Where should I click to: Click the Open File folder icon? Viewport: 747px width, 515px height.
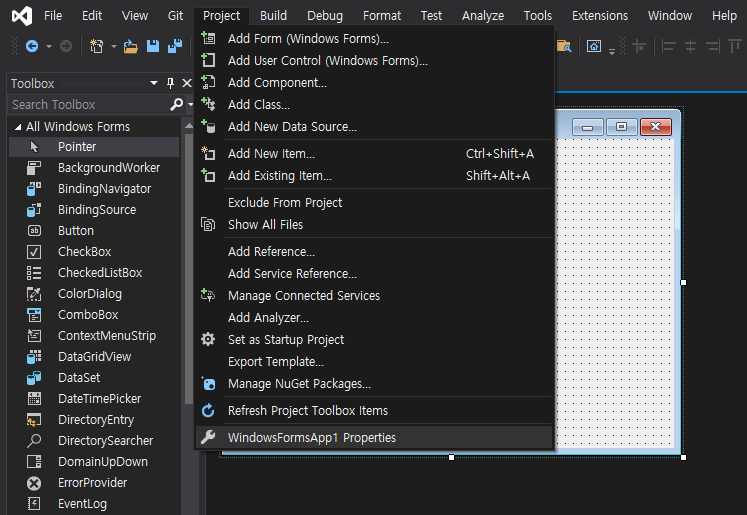pos(131,46)
